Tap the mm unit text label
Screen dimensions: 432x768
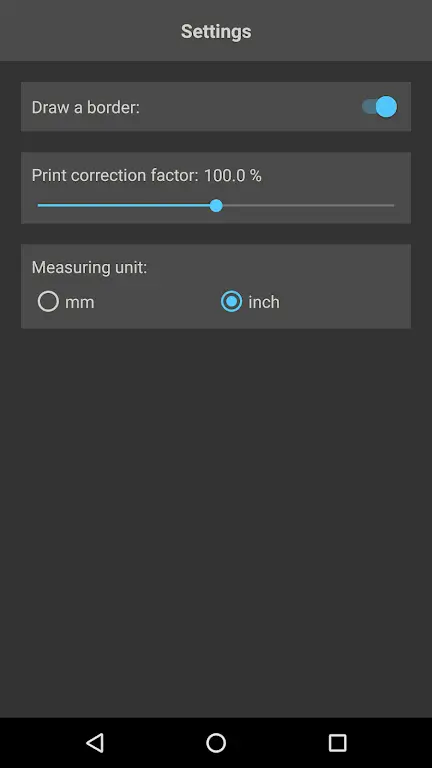79,302
